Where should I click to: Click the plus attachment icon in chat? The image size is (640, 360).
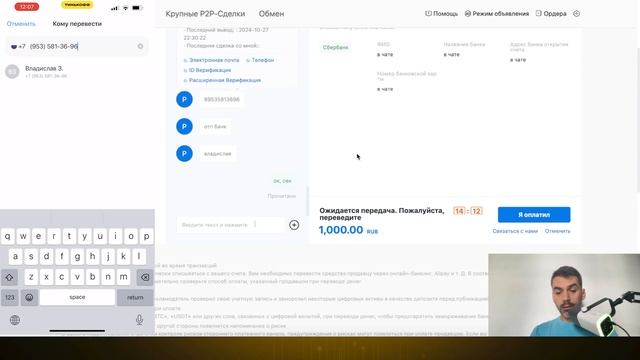tap(294, 225)
